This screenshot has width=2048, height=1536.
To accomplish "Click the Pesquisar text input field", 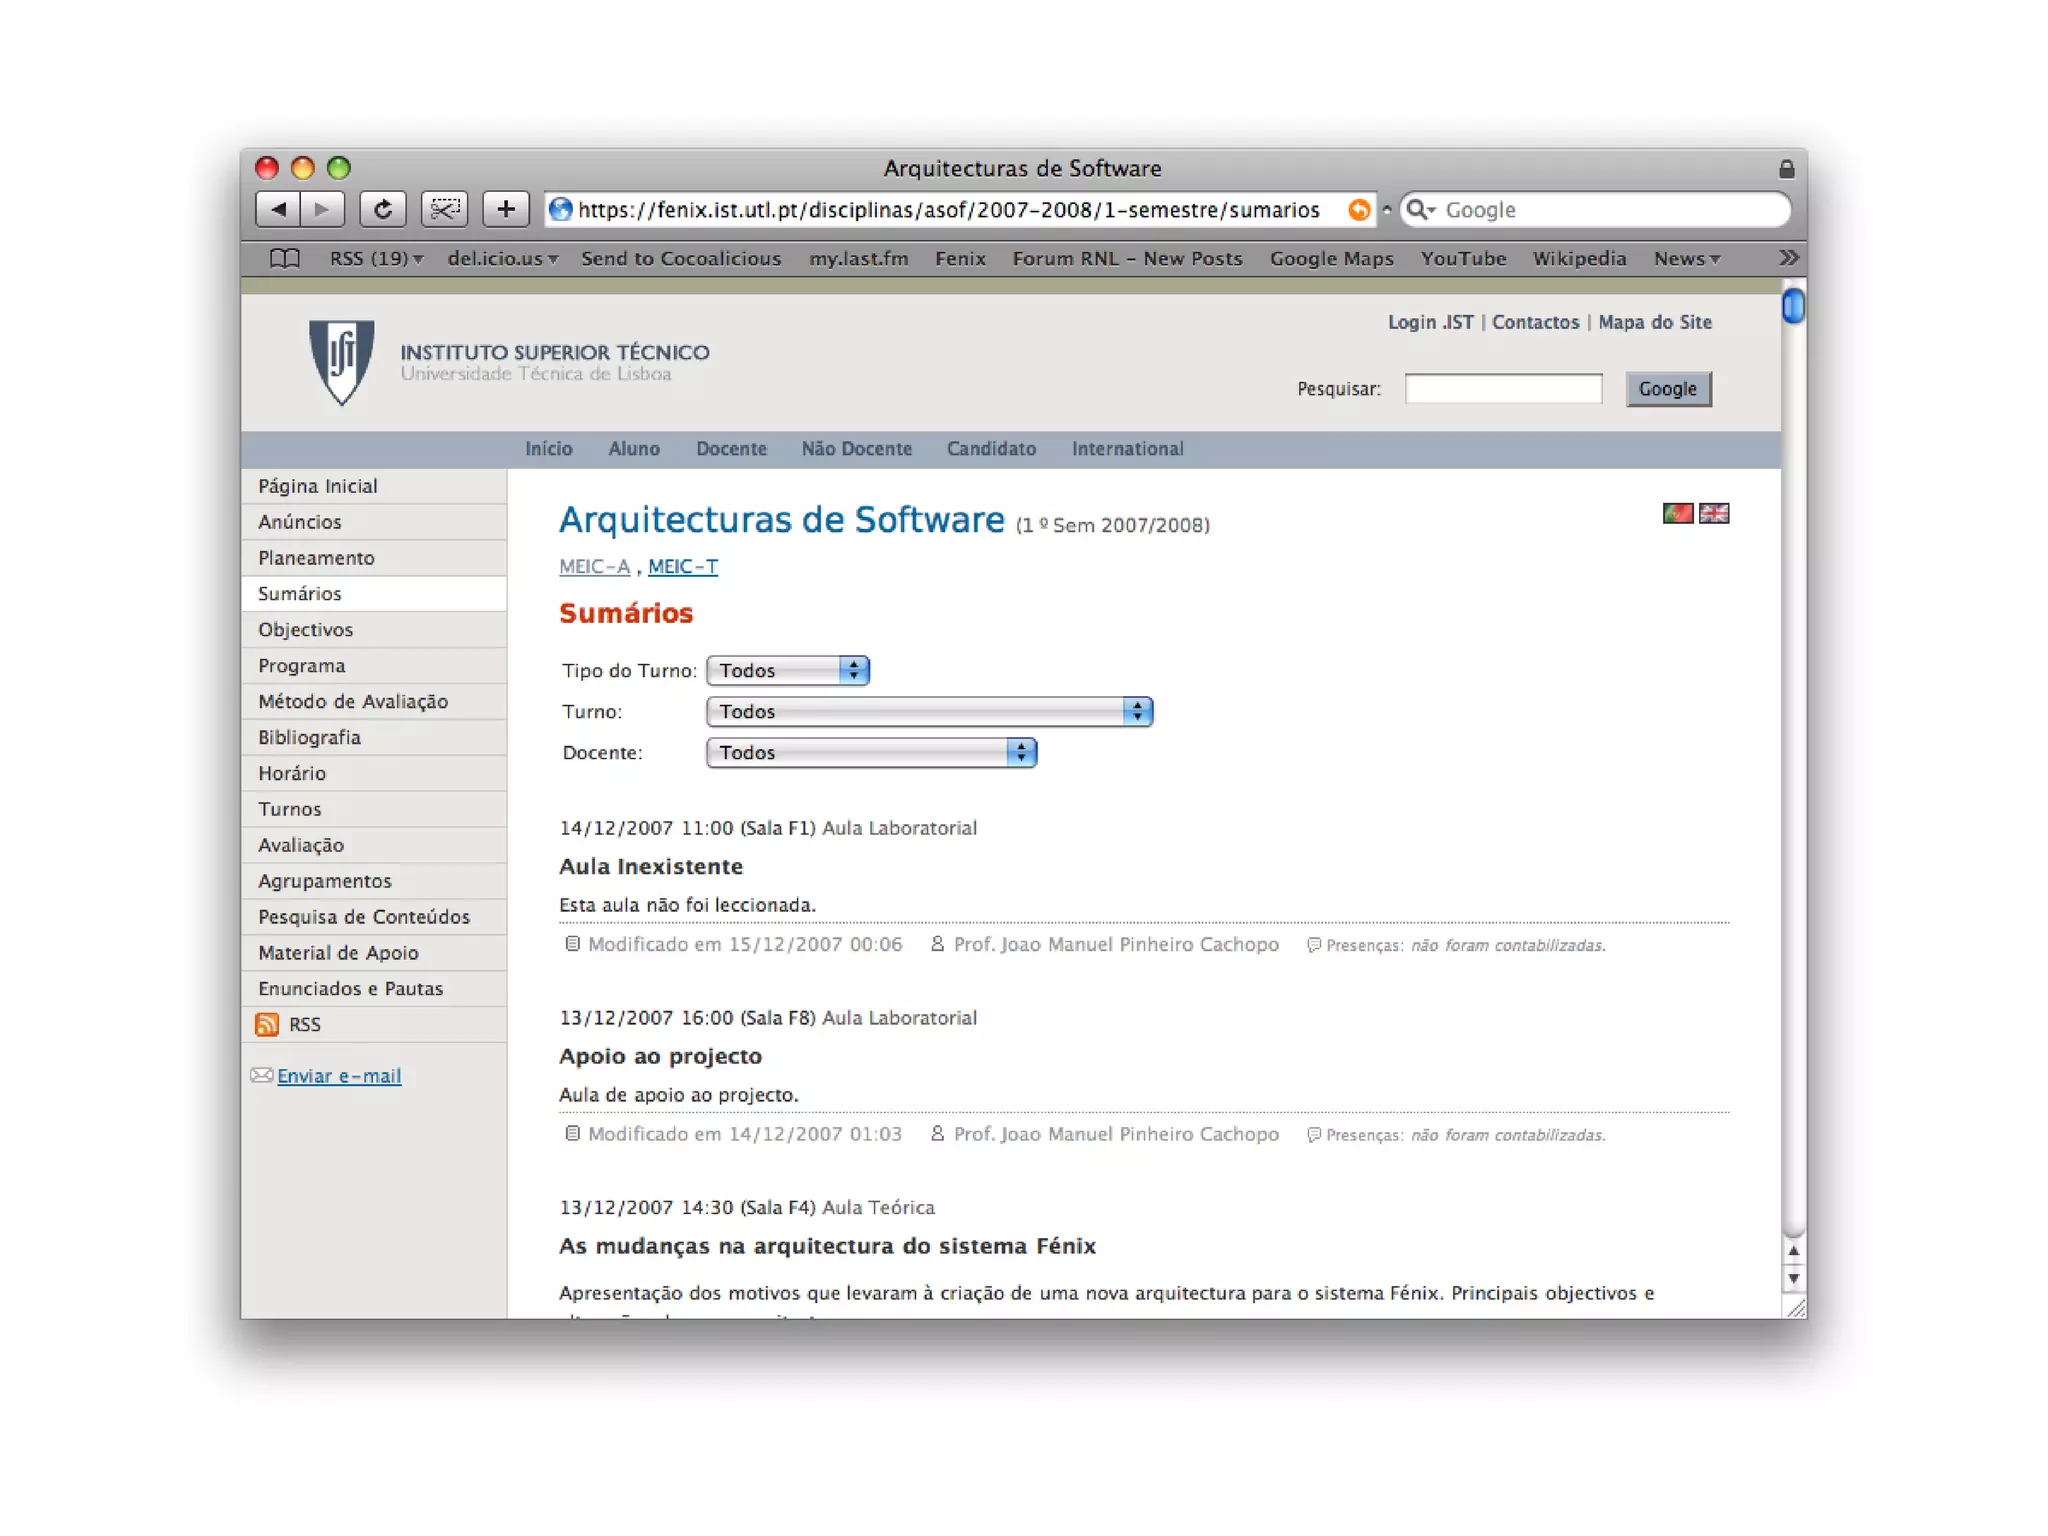I will pyautogui.click(x=1503, y=389).
